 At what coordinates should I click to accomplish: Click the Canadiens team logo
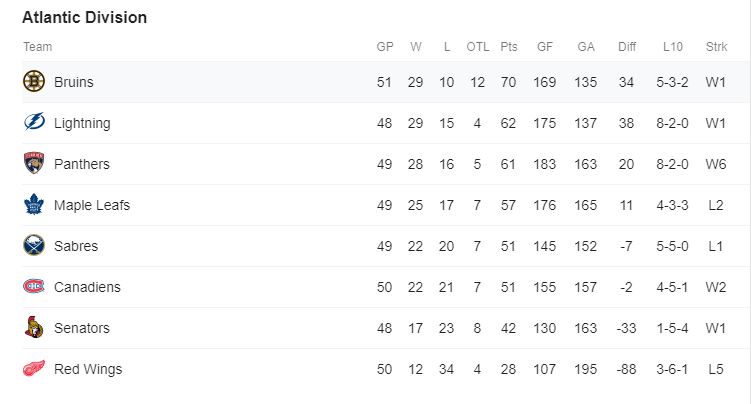[x=34, y=286]
